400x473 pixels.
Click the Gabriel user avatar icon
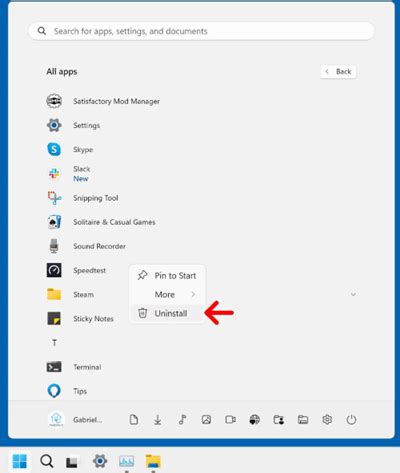[56, 419]
